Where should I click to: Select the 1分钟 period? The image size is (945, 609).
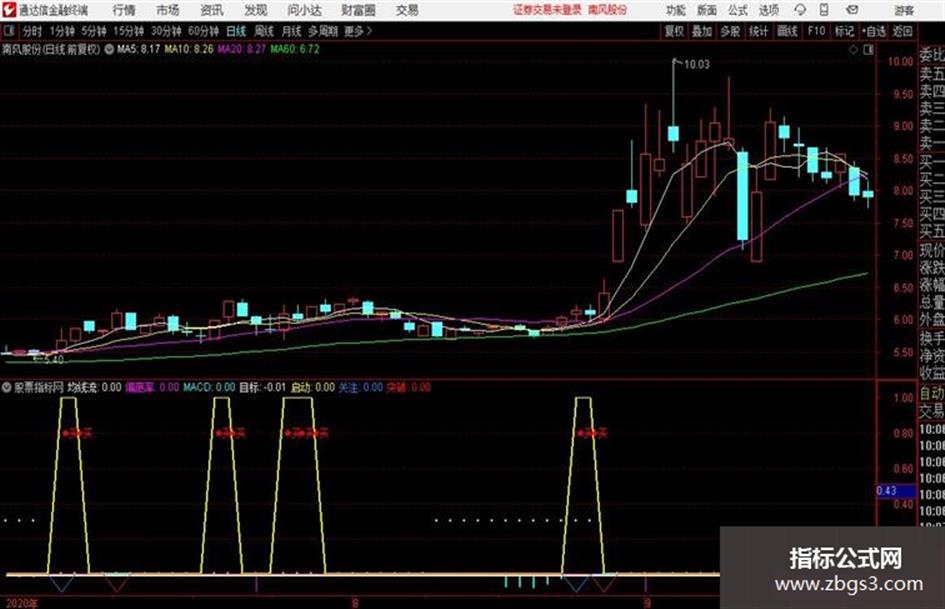click(62, 31)
